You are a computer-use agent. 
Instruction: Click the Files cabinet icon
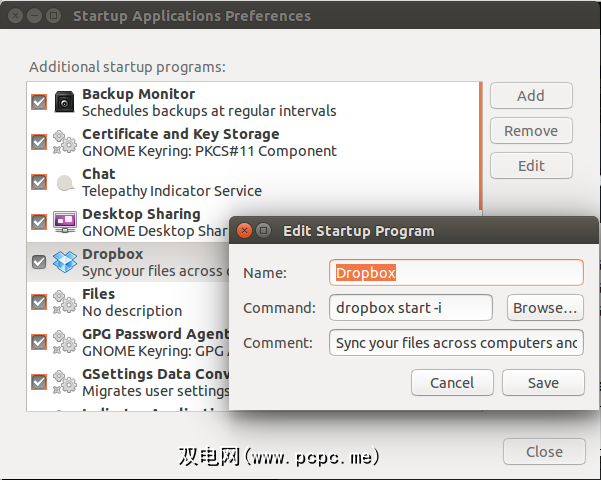[65, 302]
